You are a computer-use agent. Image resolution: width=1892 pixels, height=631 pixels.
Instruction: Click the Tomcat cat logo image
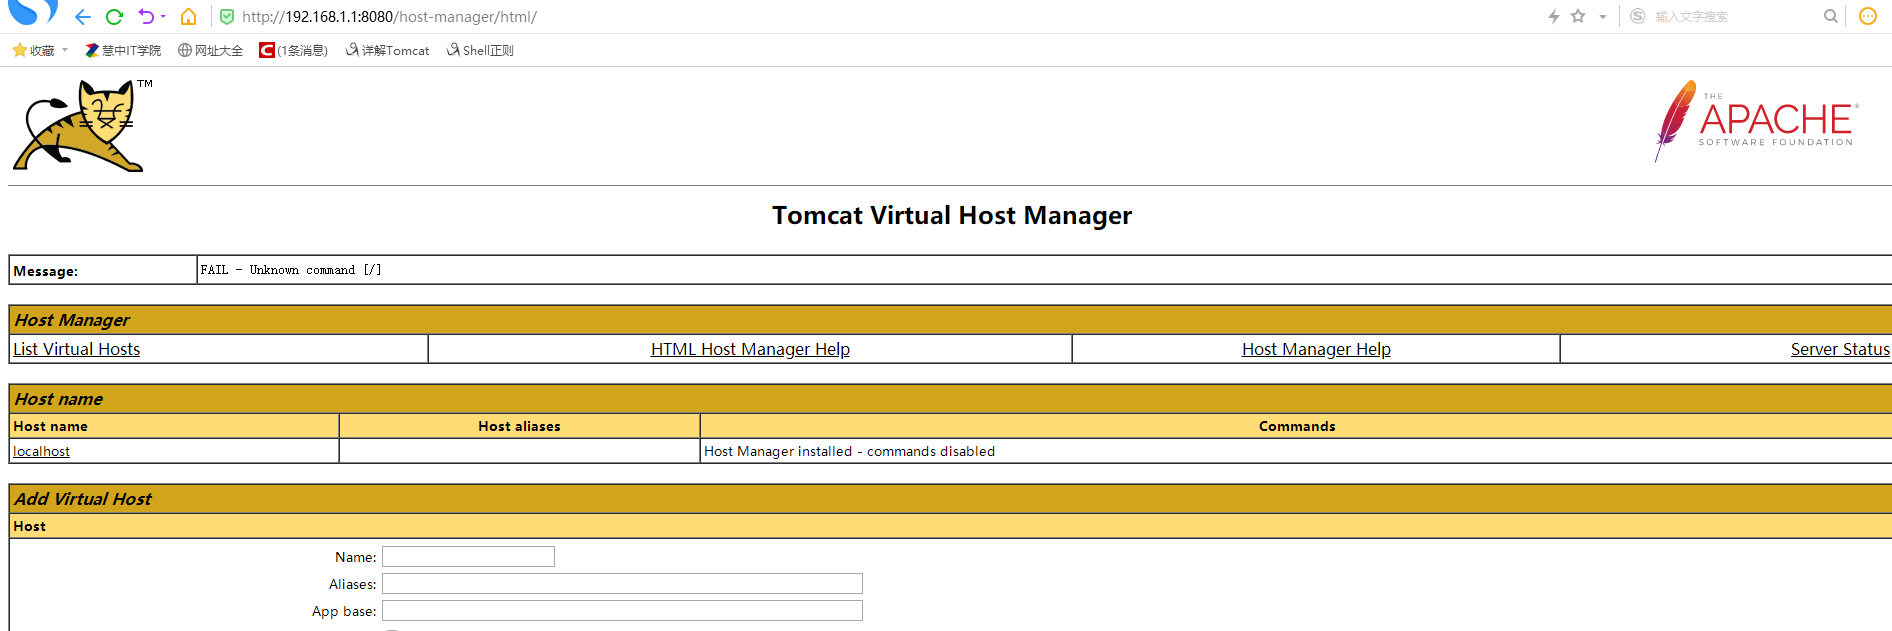81,126
